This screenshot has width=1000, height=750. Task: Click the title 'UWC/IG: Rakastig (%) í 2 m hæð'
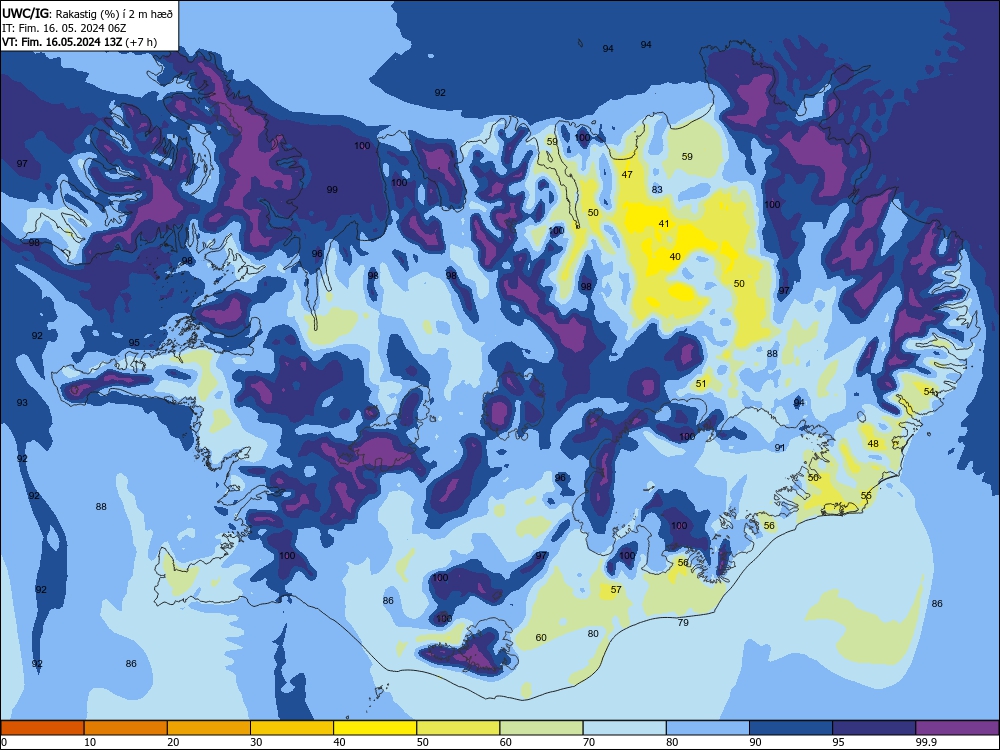(x=87, y=13)
